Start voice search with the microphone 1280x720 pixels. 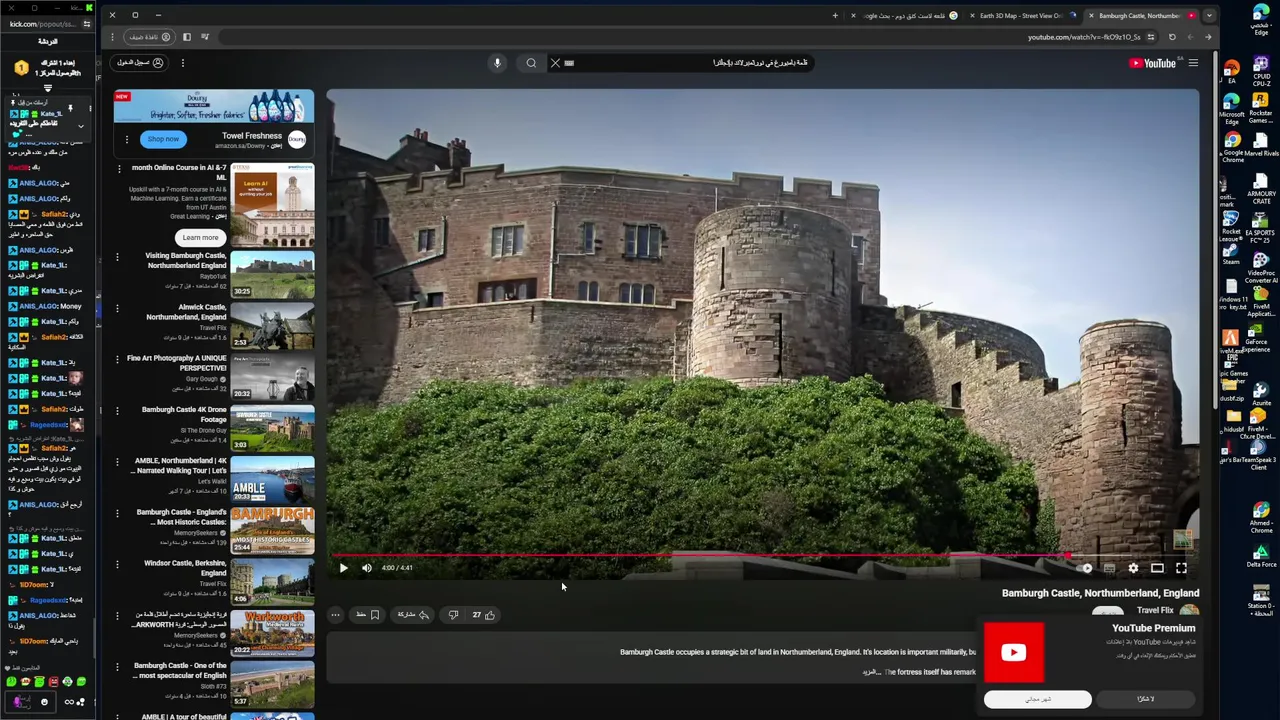tap(497, 63)
